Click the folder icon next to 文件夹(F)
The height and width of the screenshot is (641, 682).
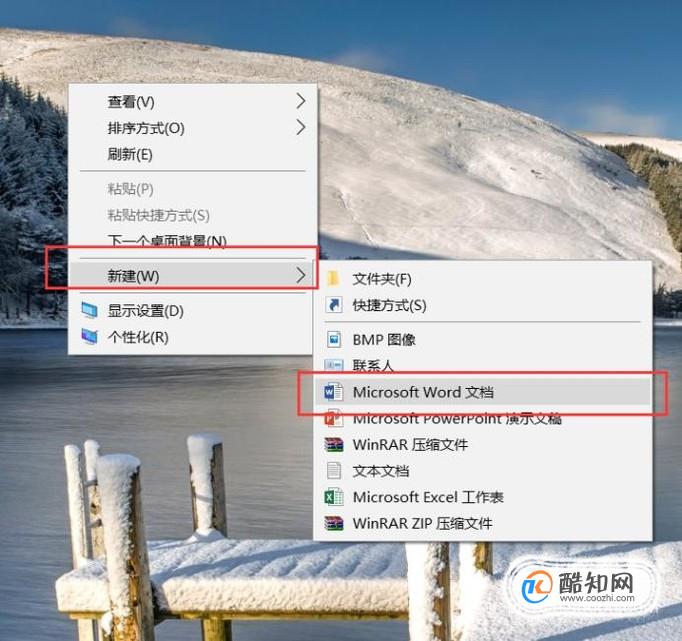tap(333, 278)
